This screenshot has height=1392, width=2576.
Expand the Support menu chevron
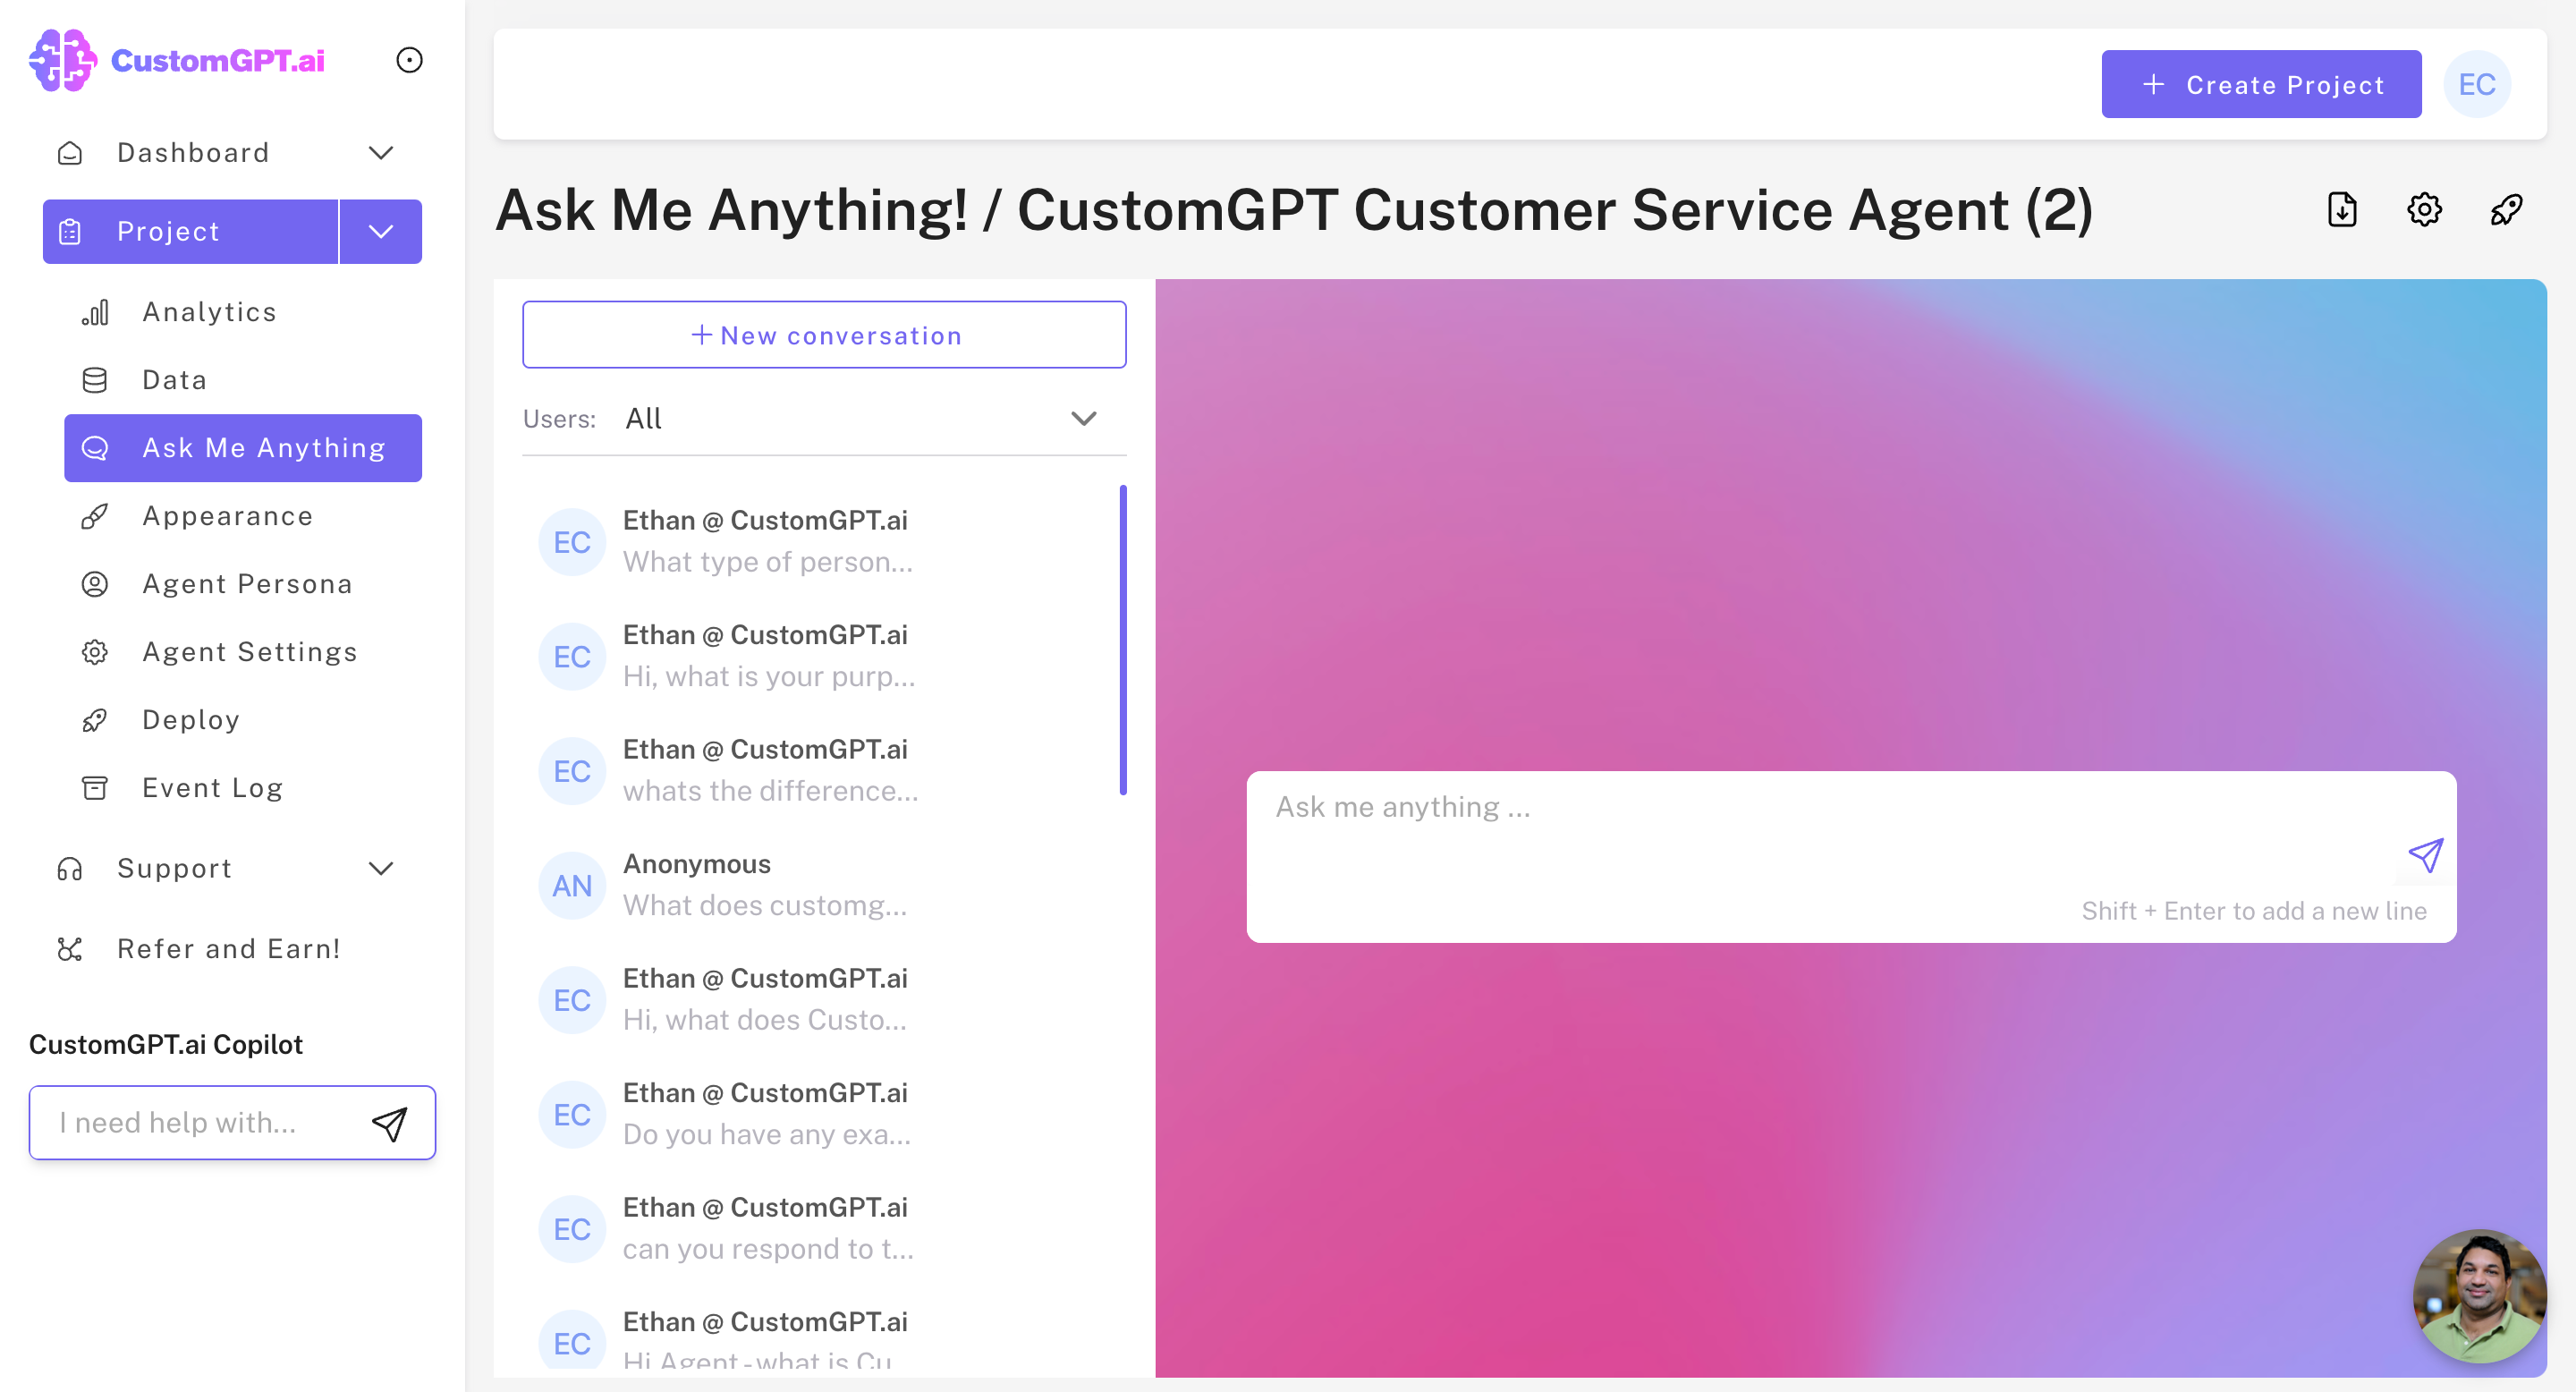pos(381,869)
